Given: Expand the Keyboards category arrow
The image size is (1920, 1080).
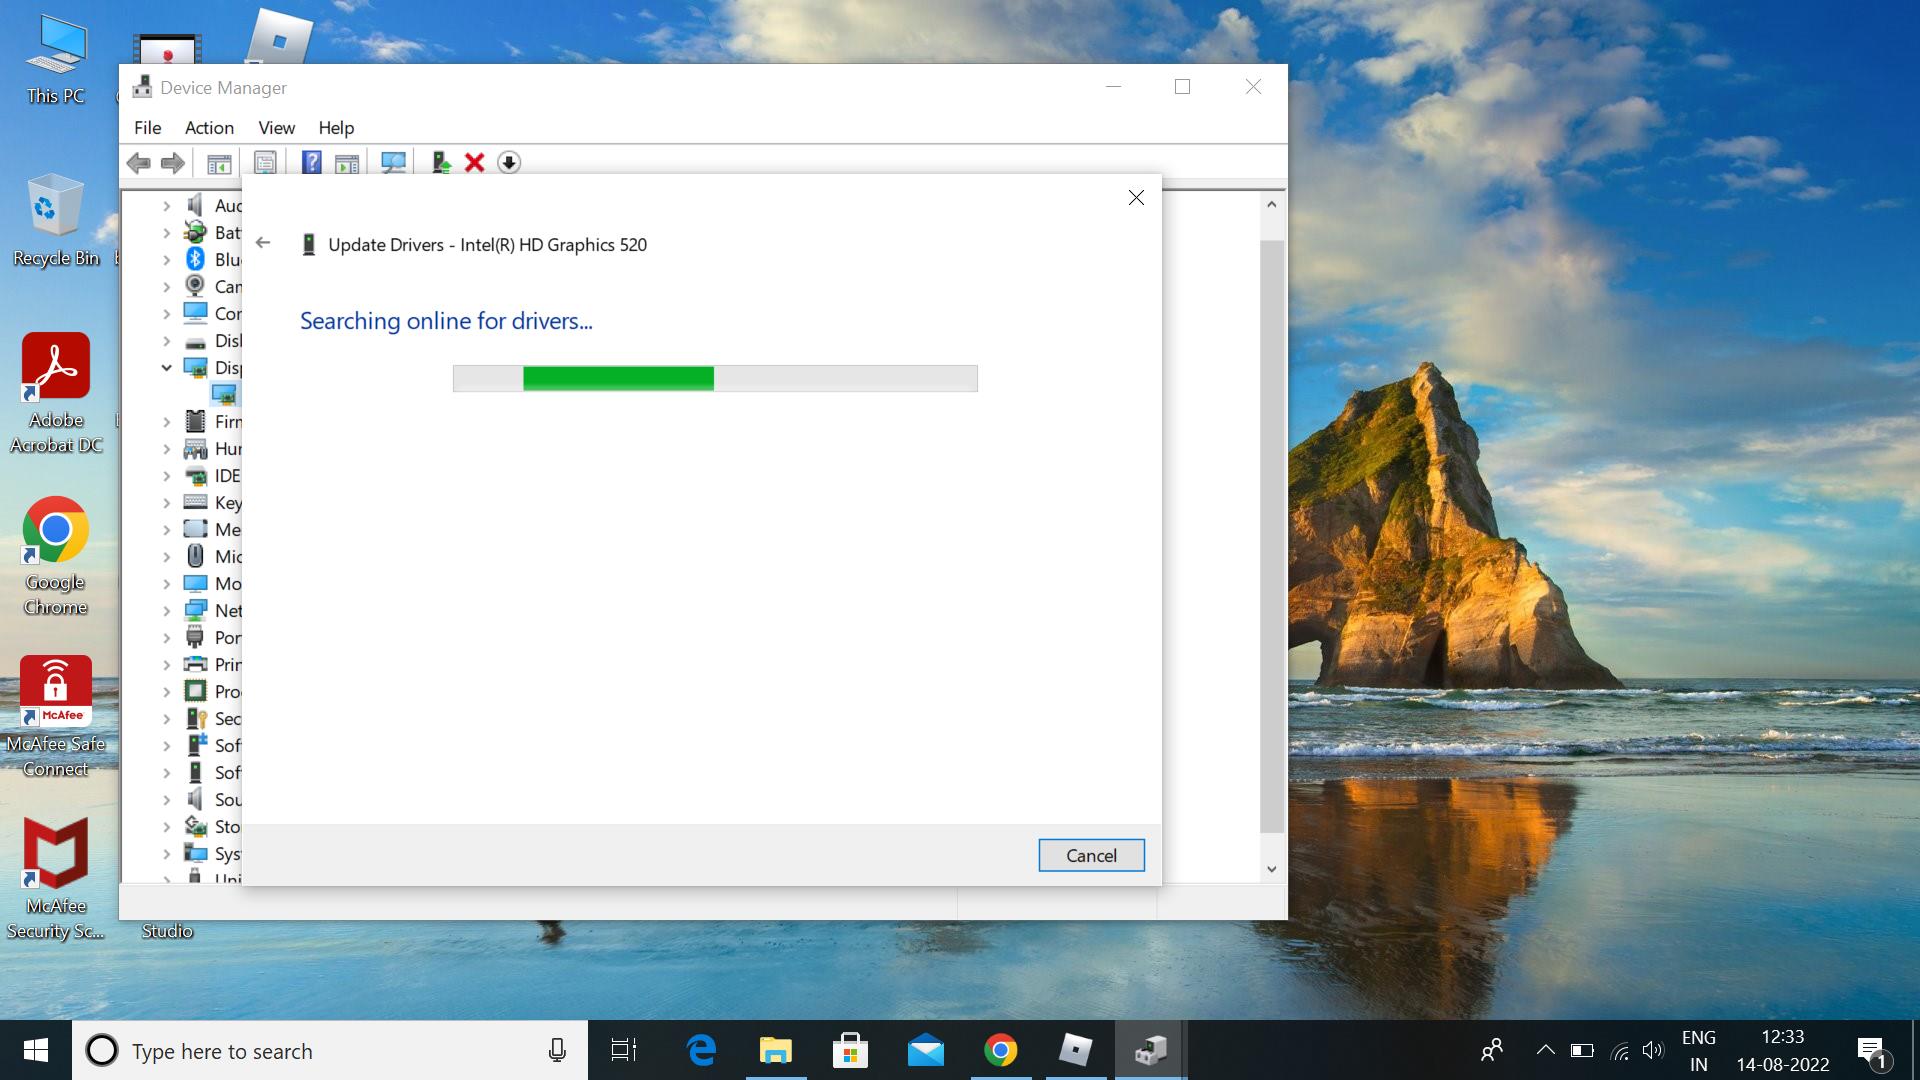Looking at the screenshot, I should pos(167,503).
